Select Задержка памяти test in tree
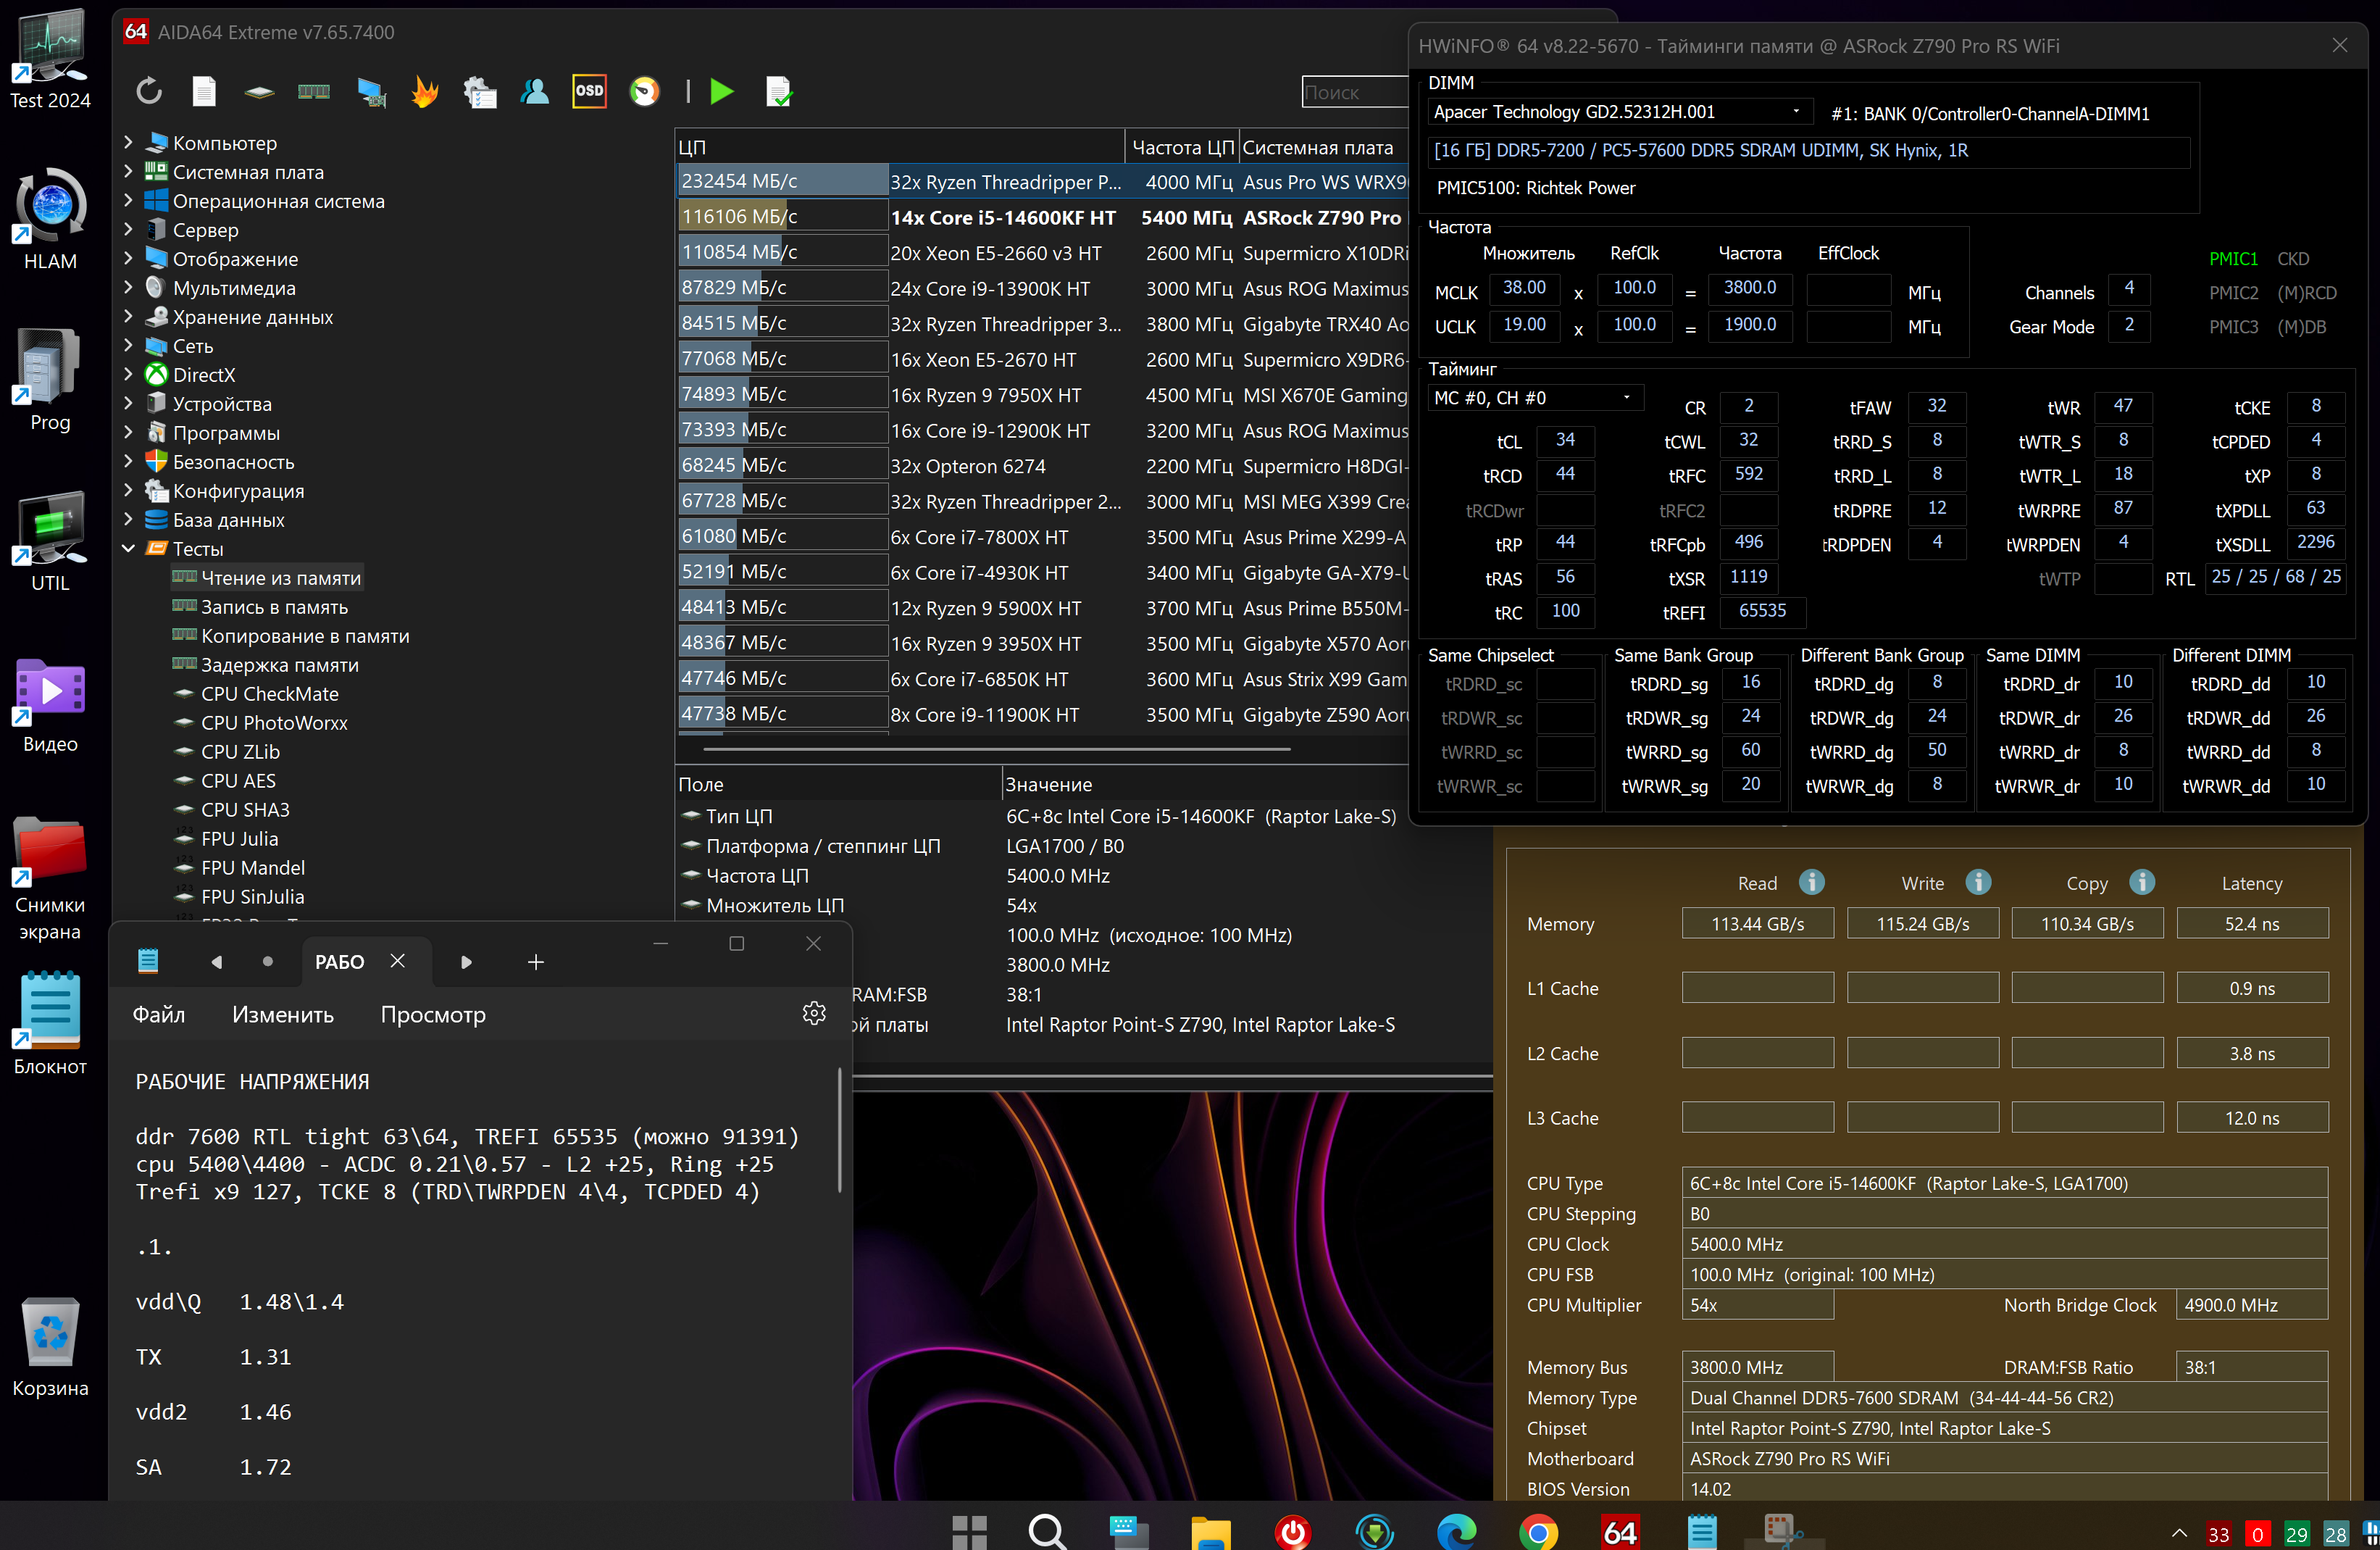 click(279, 665)
